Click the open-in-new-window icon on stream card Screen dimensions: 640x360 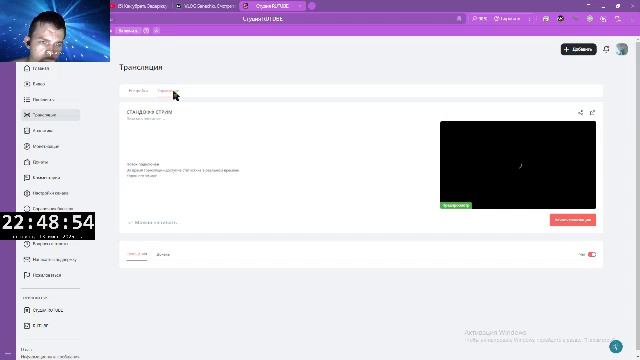(592, 113)
